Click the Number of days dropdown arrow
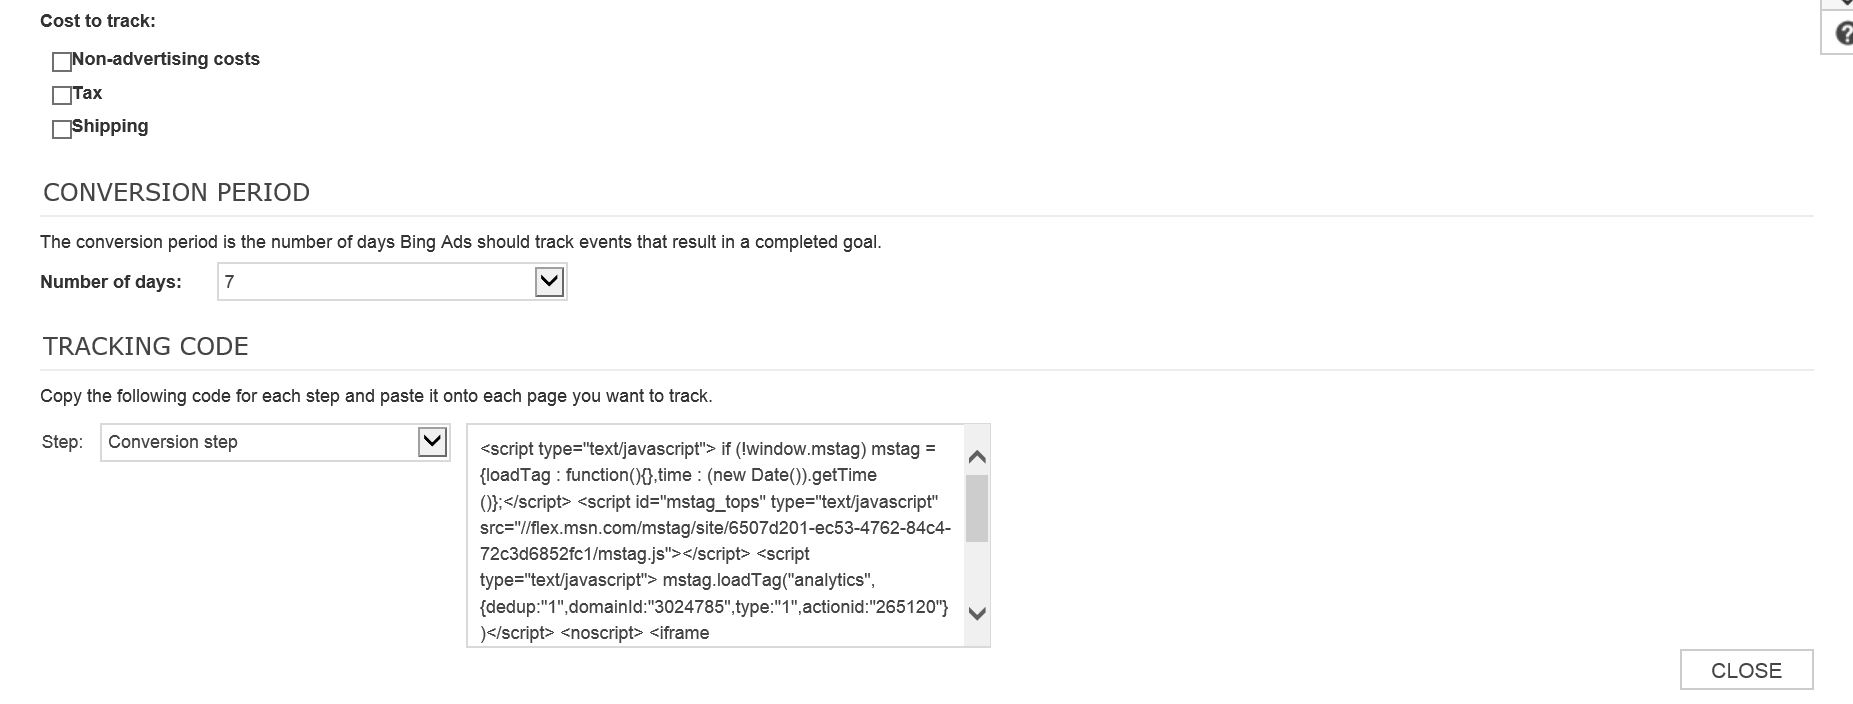This screenshot has width=1853, height=704. (549, 282)
